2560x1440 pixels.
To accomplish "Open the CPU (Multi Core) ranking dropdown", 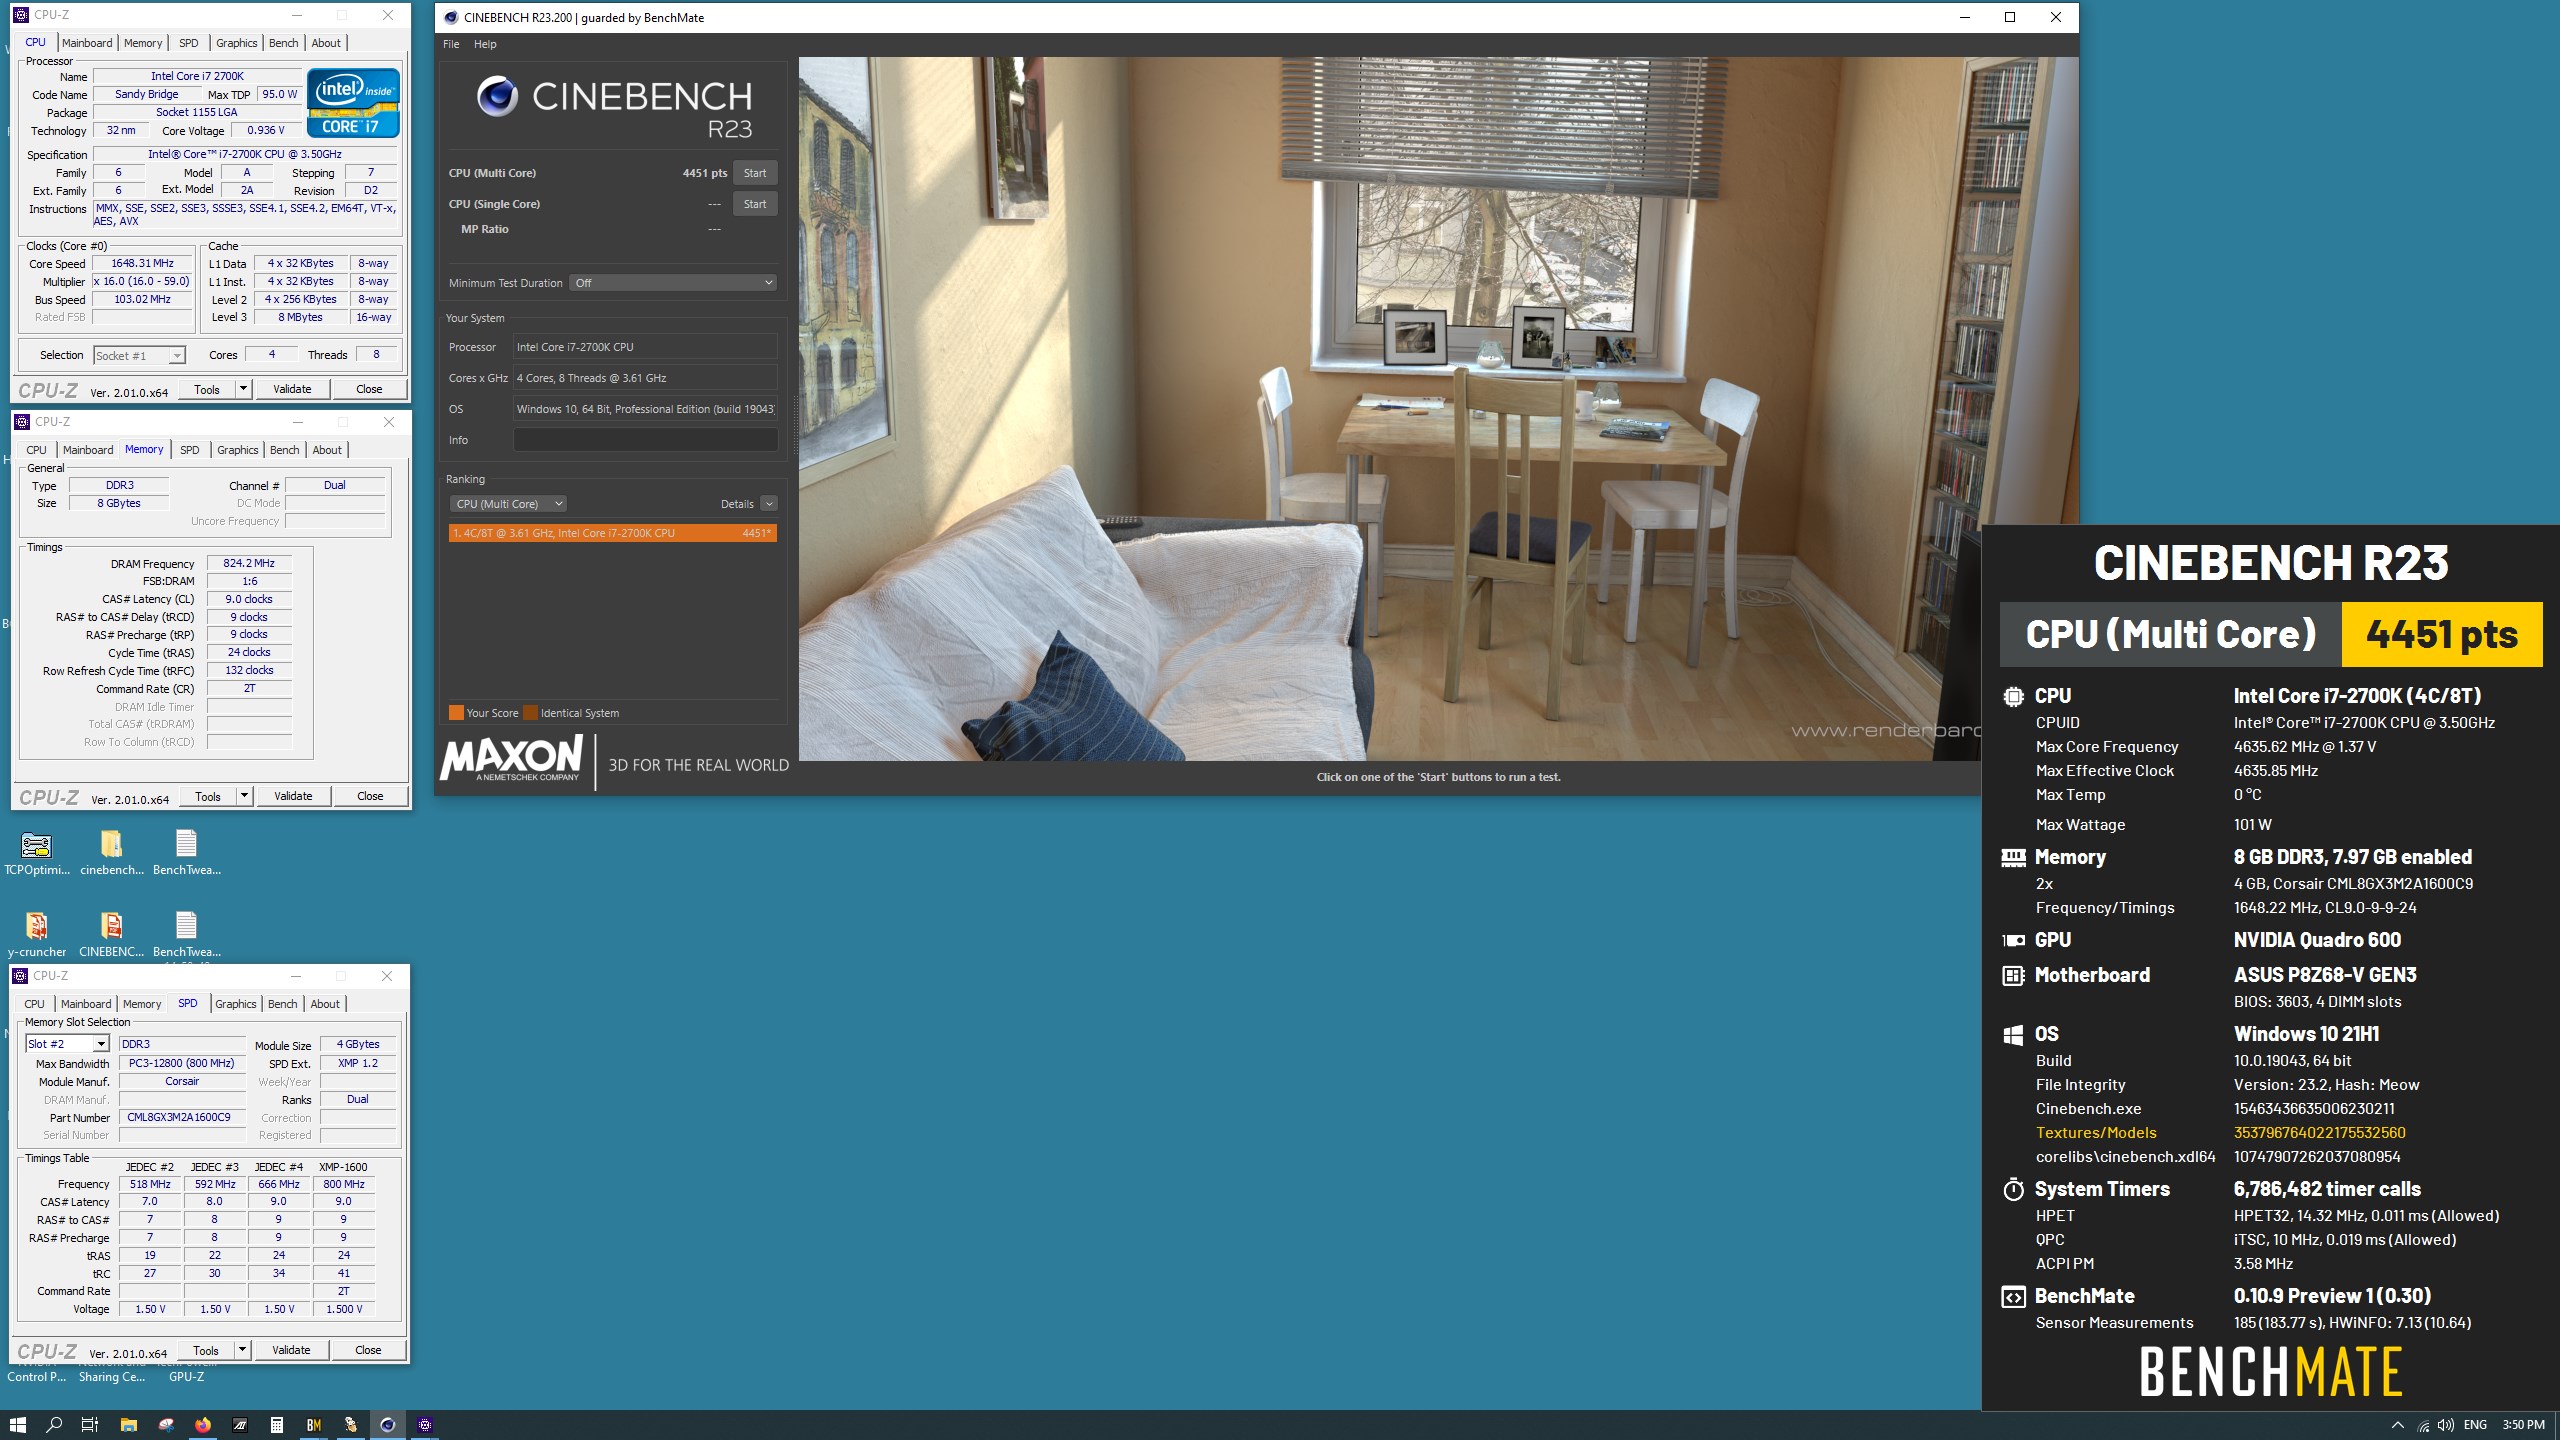I will pos(508,504).
